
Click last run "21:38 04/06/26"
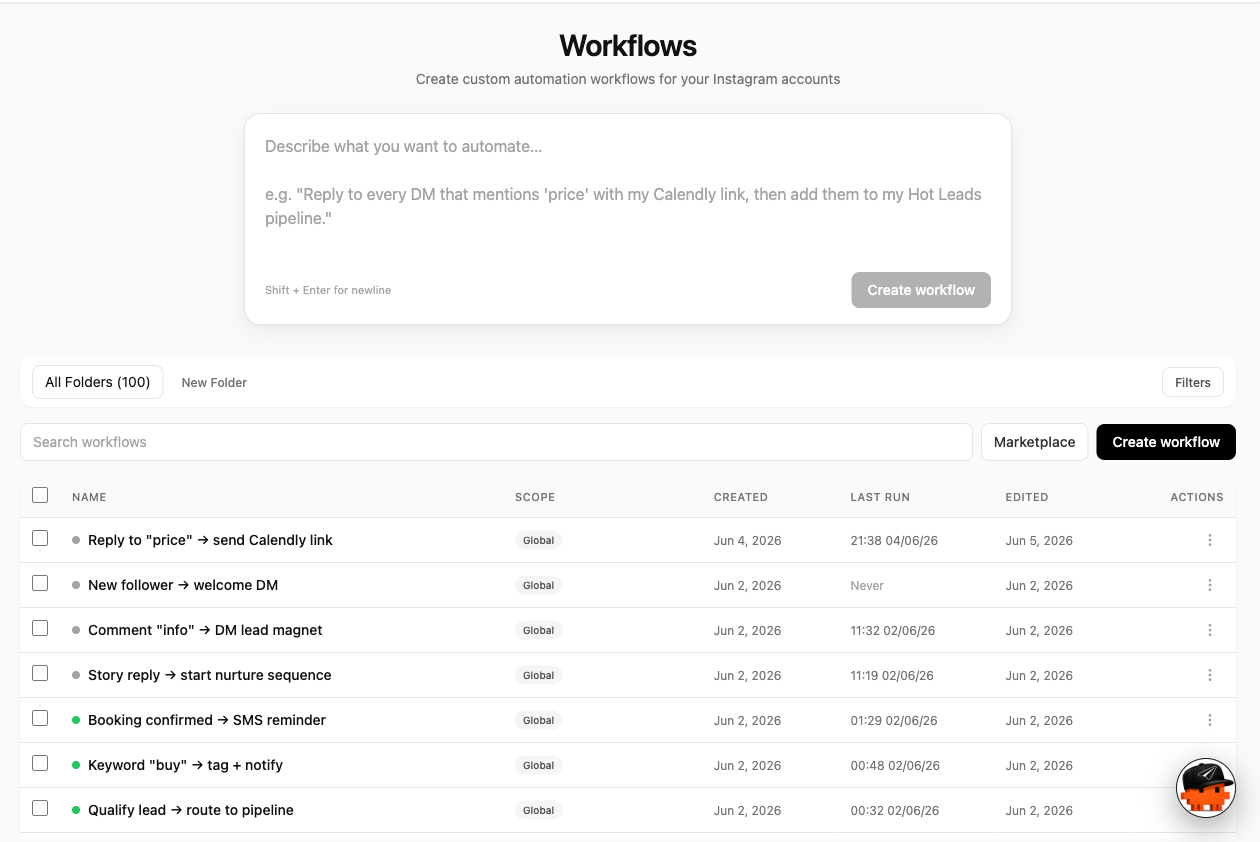894,541
